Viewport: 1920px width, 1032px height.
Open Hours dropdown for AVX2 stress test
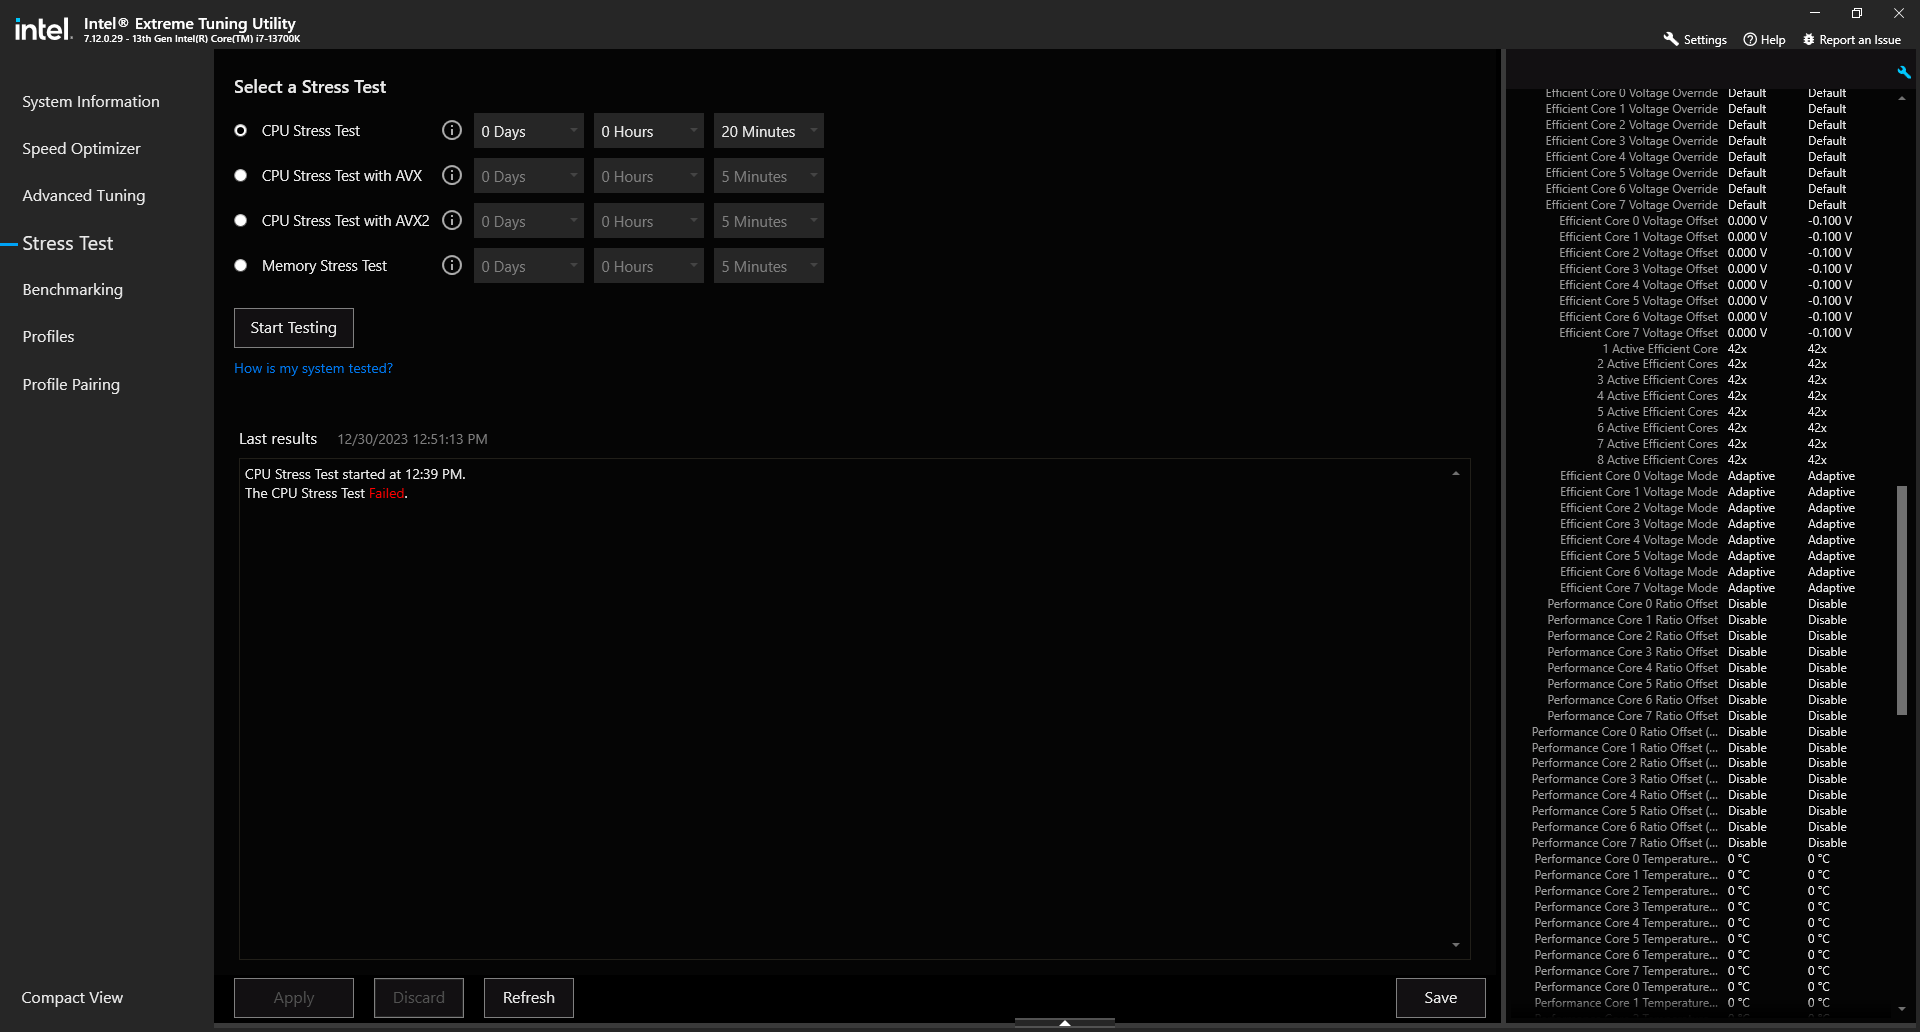[x=649, y=221]
